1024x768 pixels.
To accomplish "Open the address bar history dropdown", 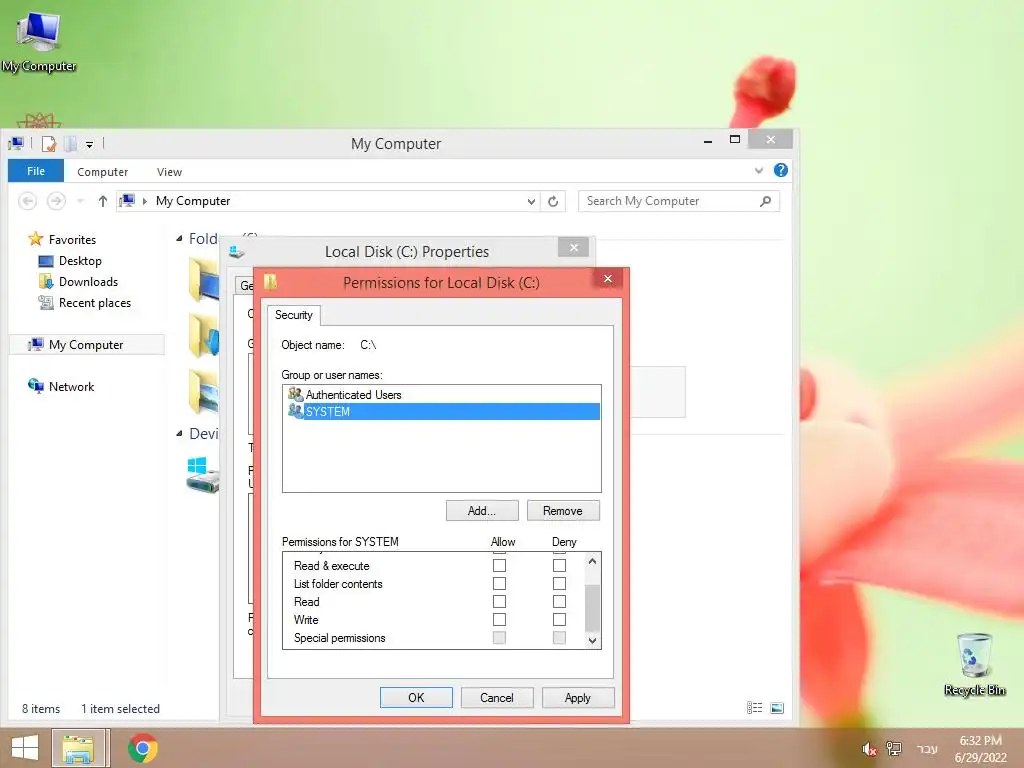I will (x=531, y=201).
